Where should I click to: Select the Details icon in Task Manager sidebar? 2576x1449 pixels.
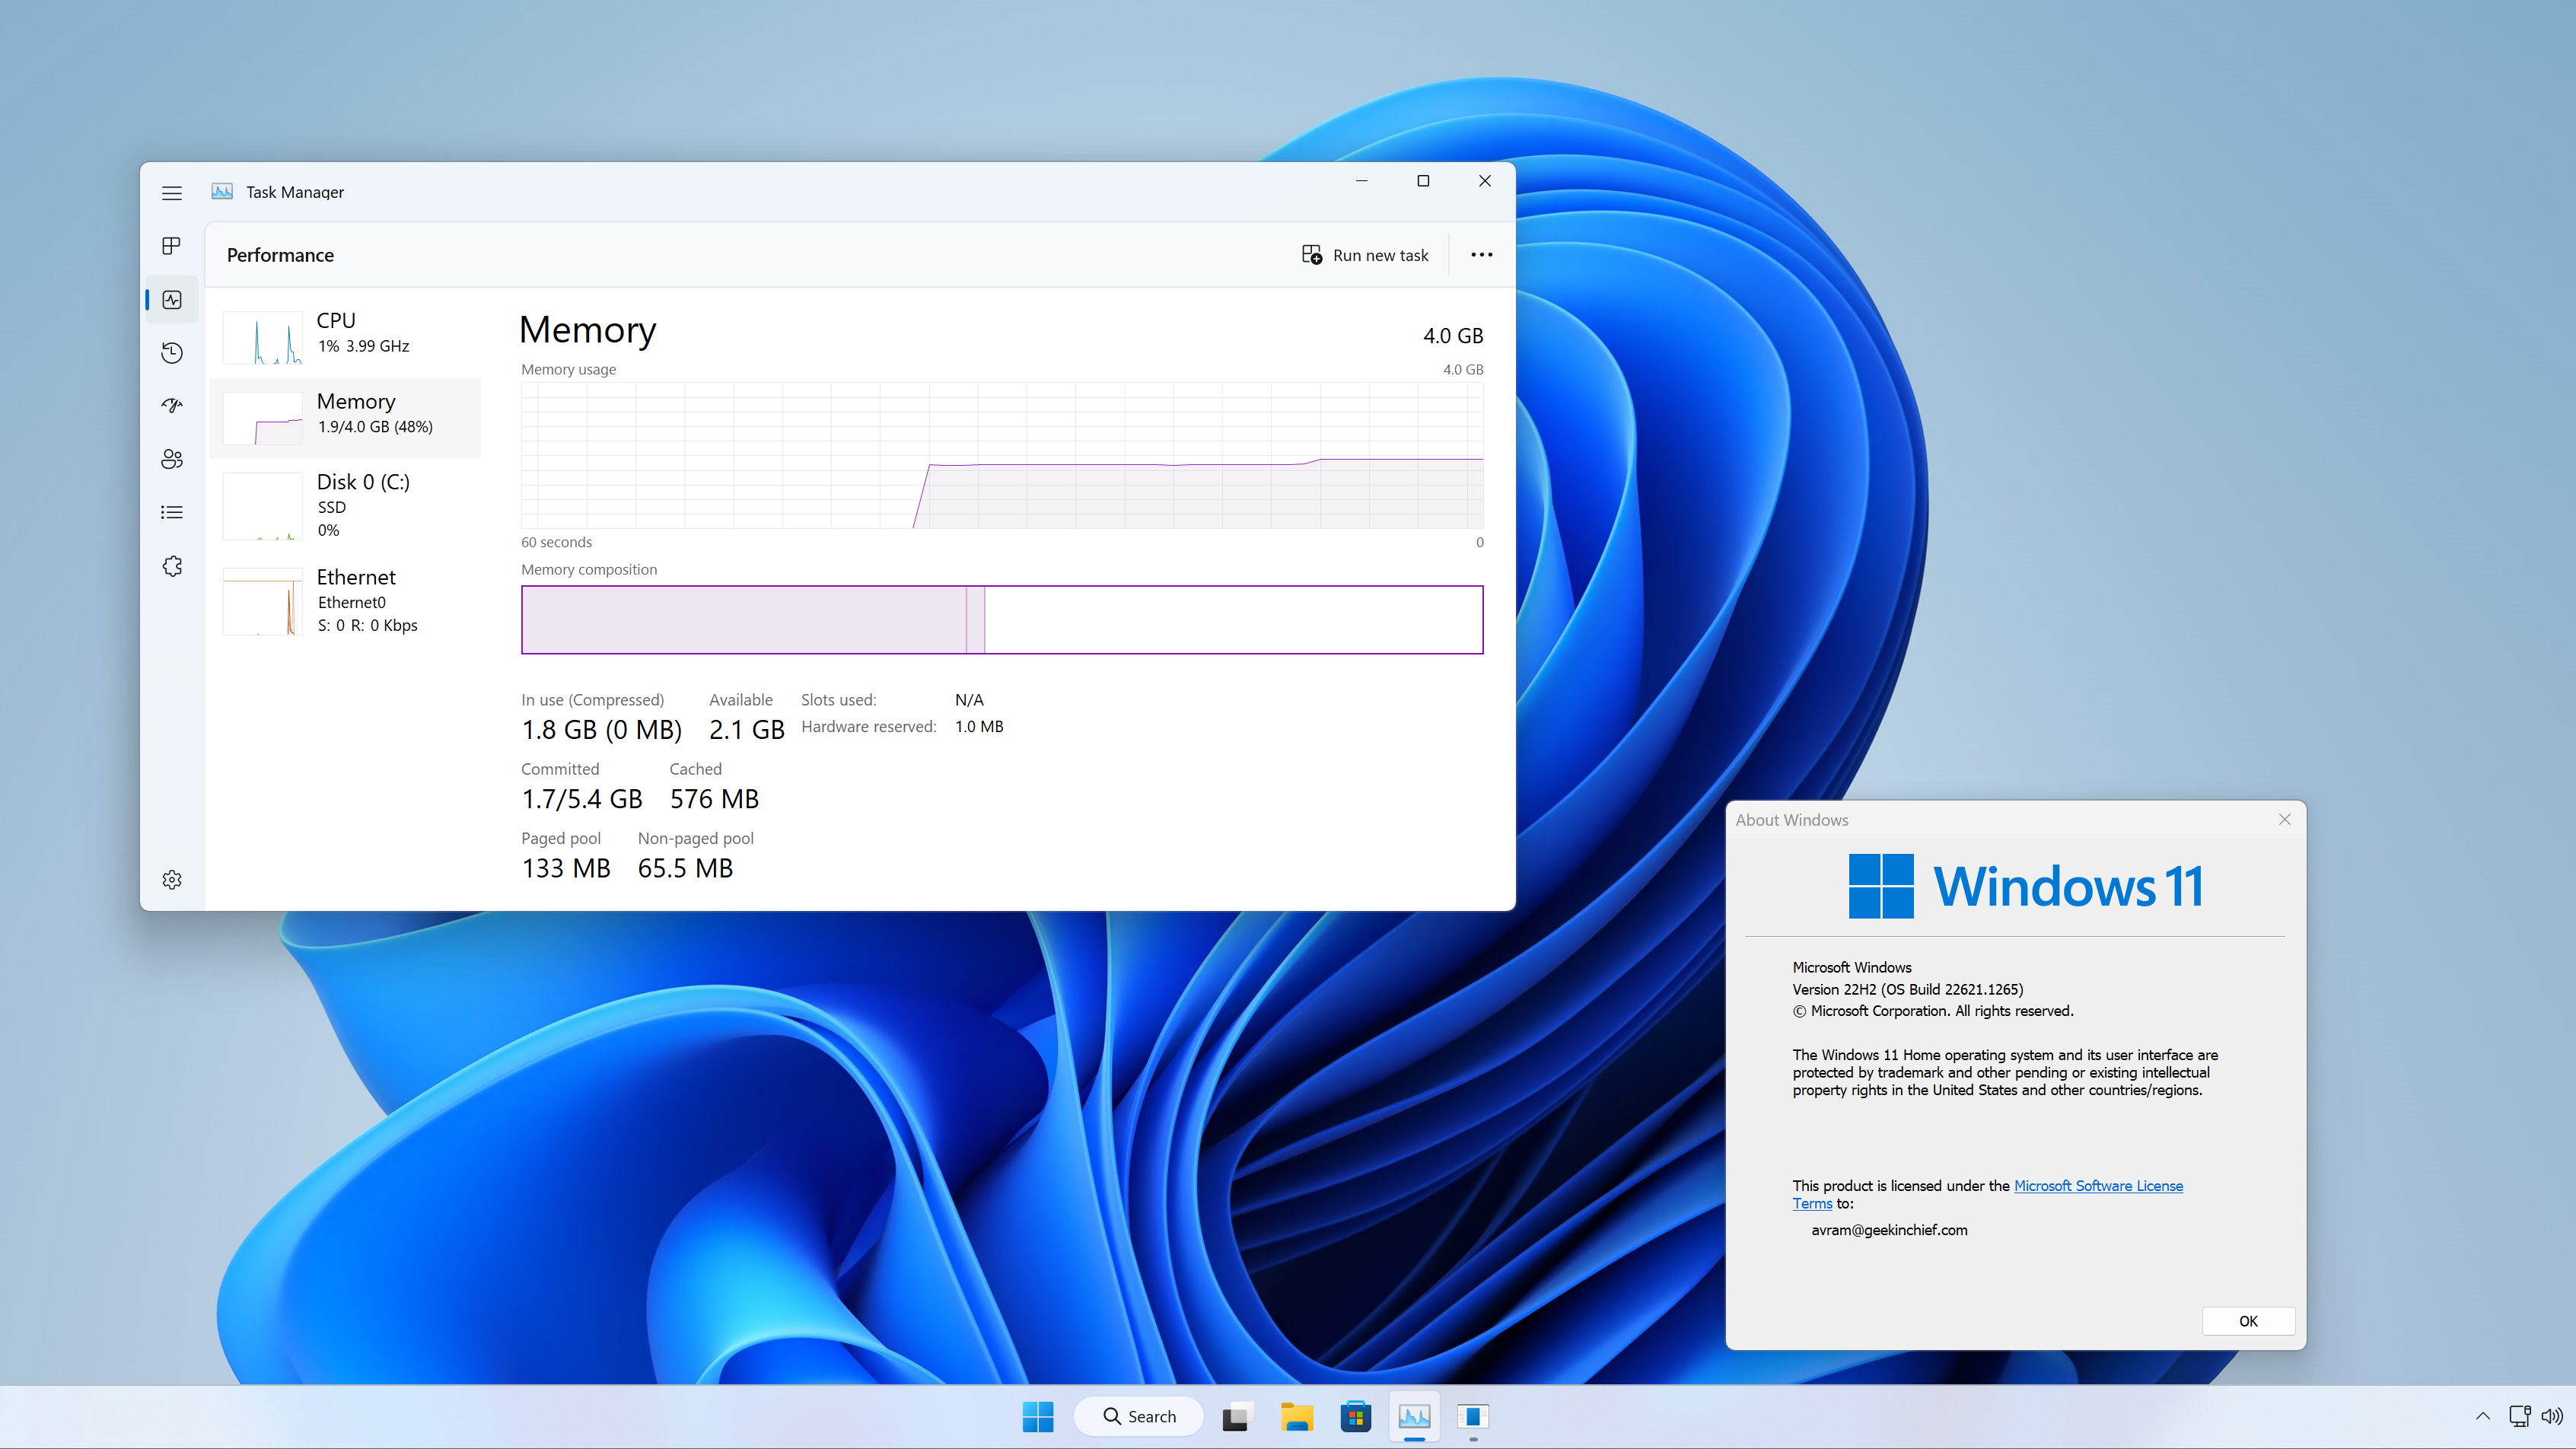click(172, 511)
